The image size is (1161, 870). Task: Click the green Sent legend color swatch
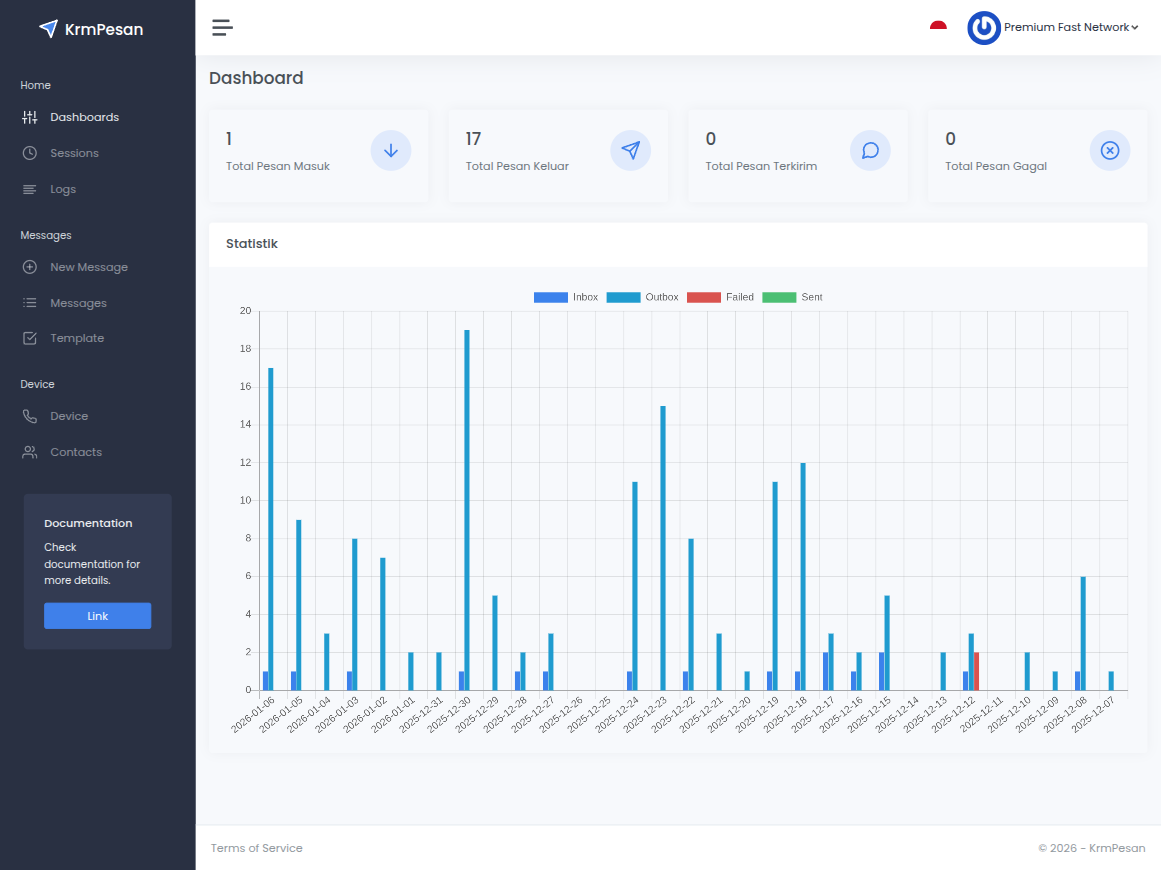[x=779, y=297]
